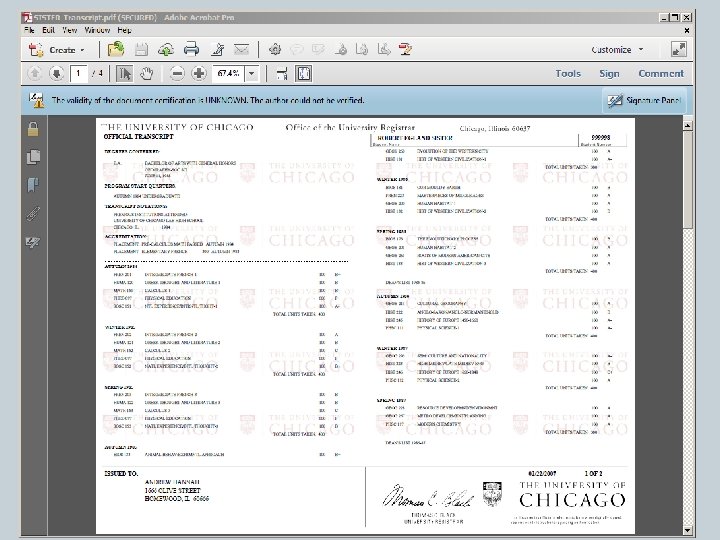Click the OFFICIAL TRANSCRIPT heading text
Screen dimensions: 720x540
tap(139, 136)
